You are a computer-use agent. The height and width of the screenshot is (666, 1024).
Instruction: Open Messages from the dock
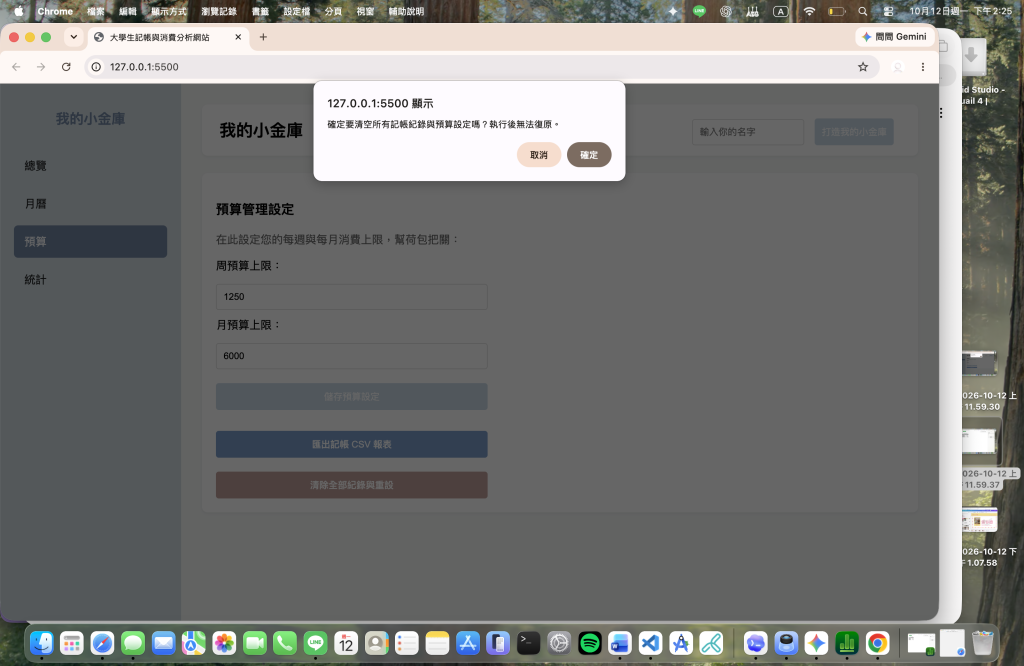[133, 643]
